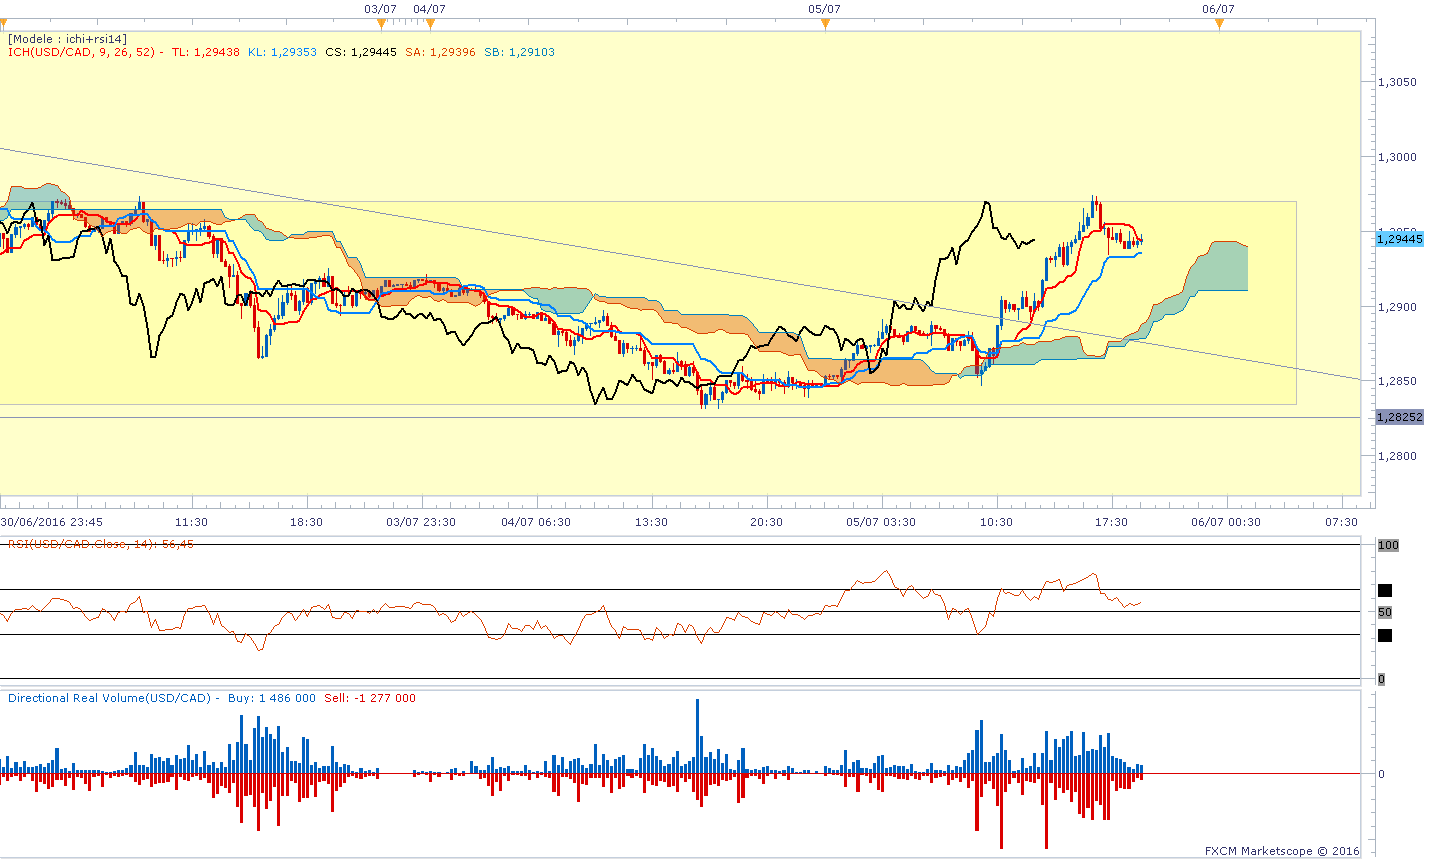Click the black RSI level box above 50
Image resolution: width=1433 pixels, height=859 pixels.
pos(1385,590)
